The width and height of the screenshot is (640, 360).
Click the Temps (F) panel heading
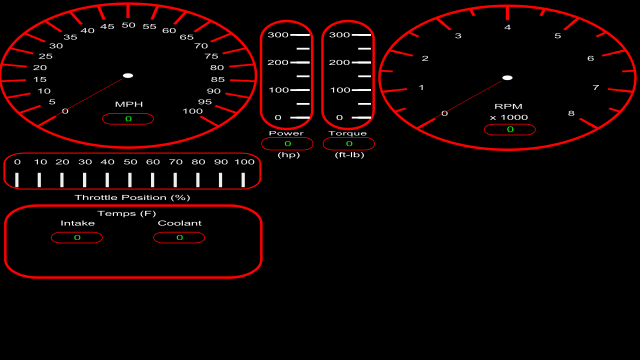pos(127,213)
